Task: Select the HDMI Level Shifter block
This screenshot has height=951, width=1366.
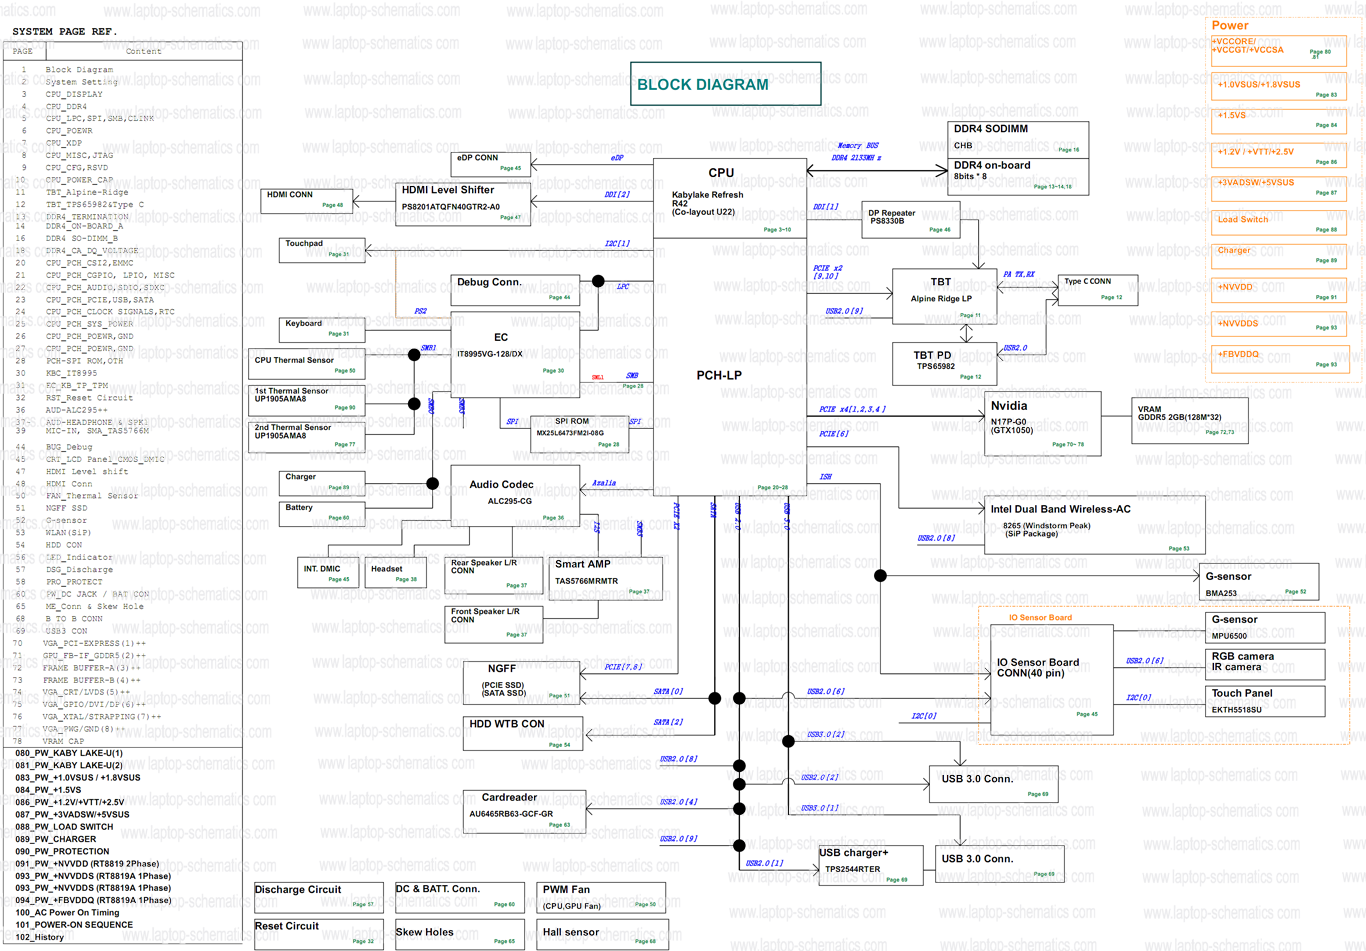Action: pyautogui.click(x=463, y=204)
